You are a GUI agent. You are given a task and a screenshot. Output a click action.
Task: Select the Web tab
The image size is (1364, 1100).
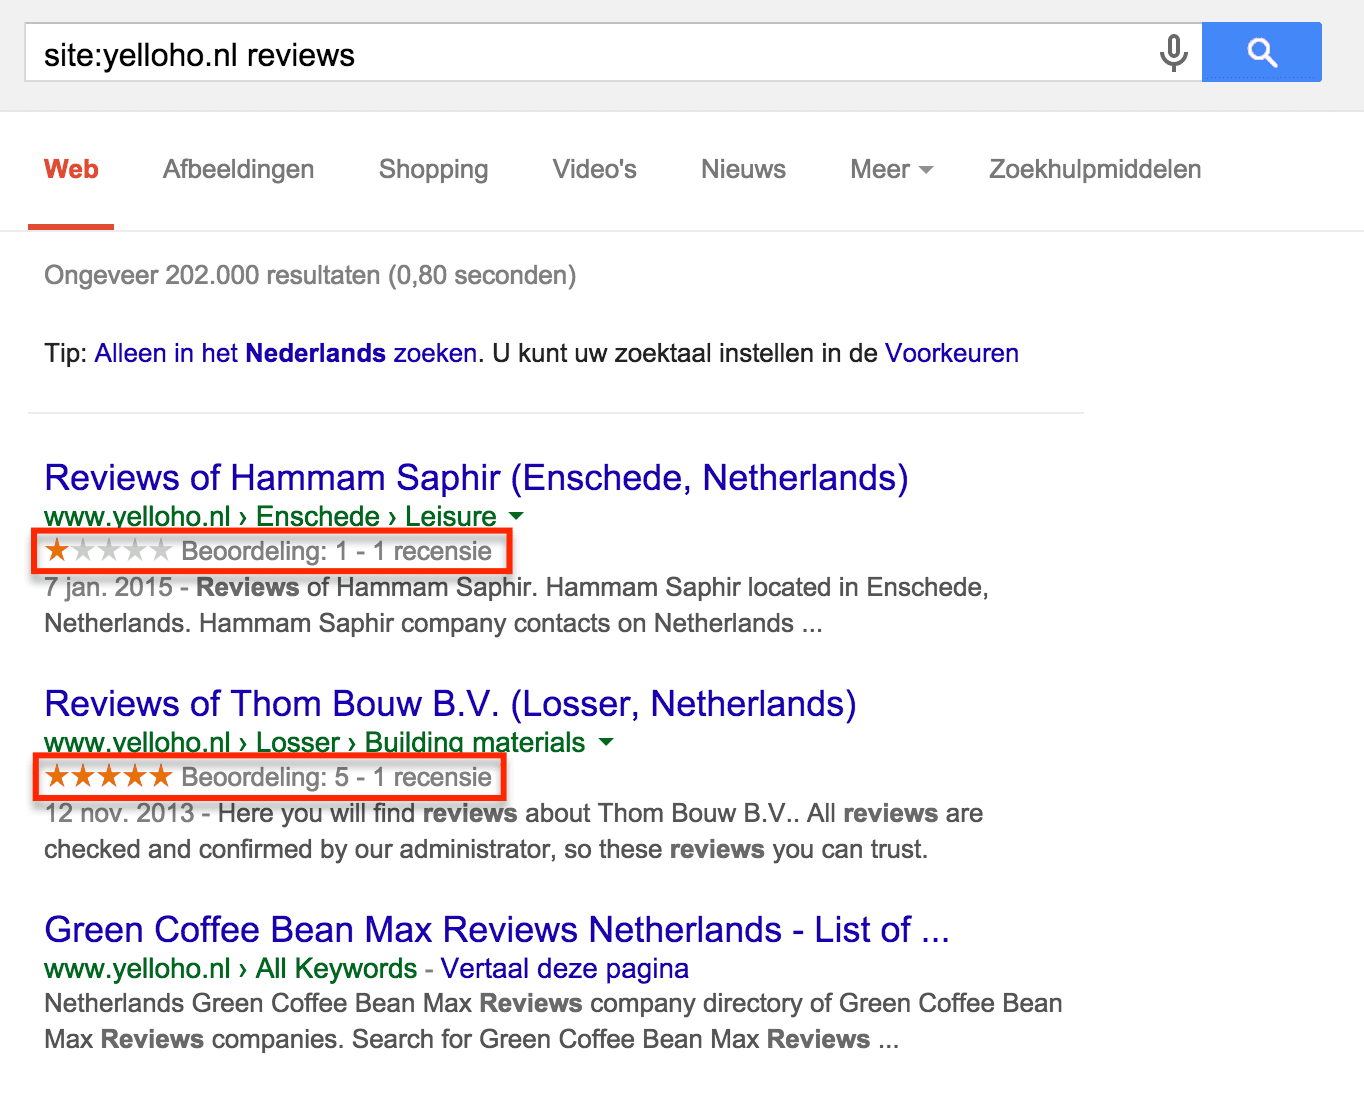(70, 169)
